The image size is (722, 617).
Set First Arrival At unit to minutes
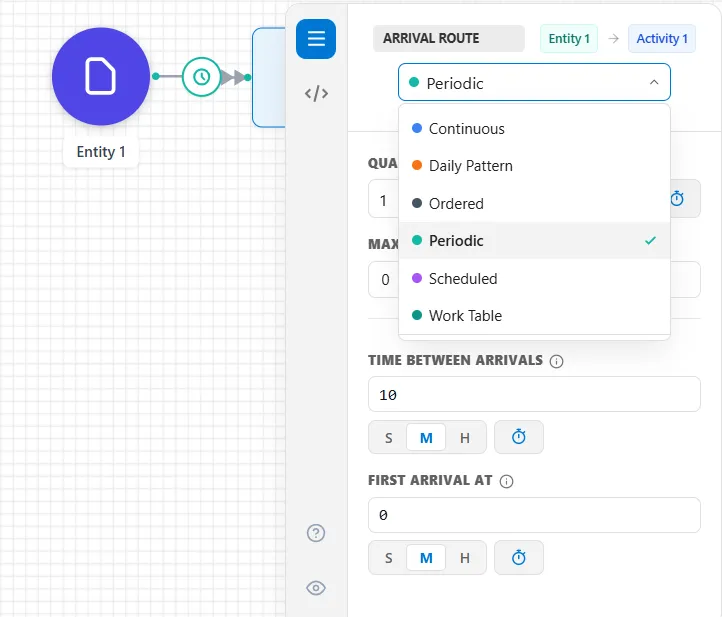[x=426, y=558]
